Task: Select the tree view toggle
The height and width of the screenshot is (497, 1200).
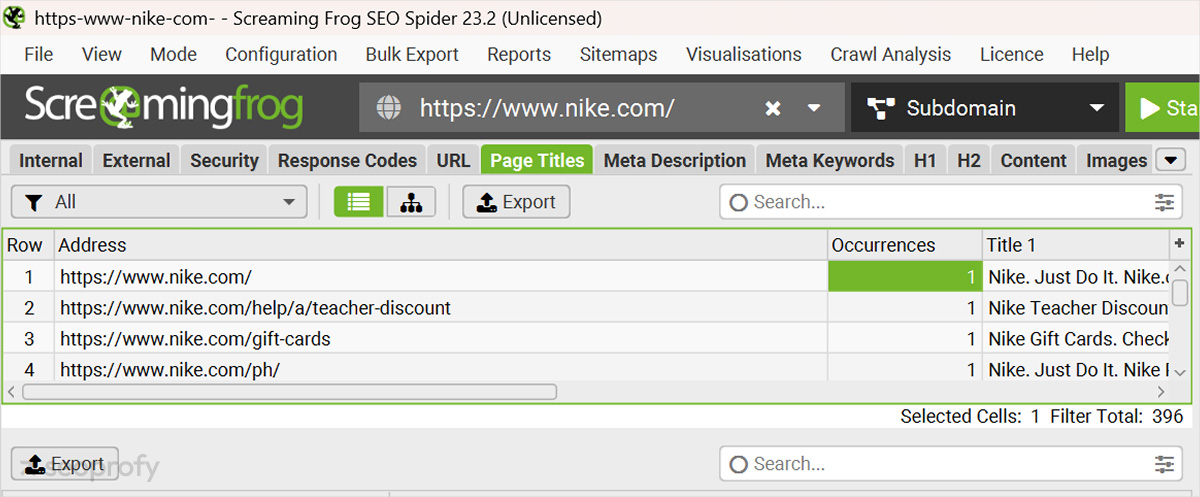Action: 411,202
